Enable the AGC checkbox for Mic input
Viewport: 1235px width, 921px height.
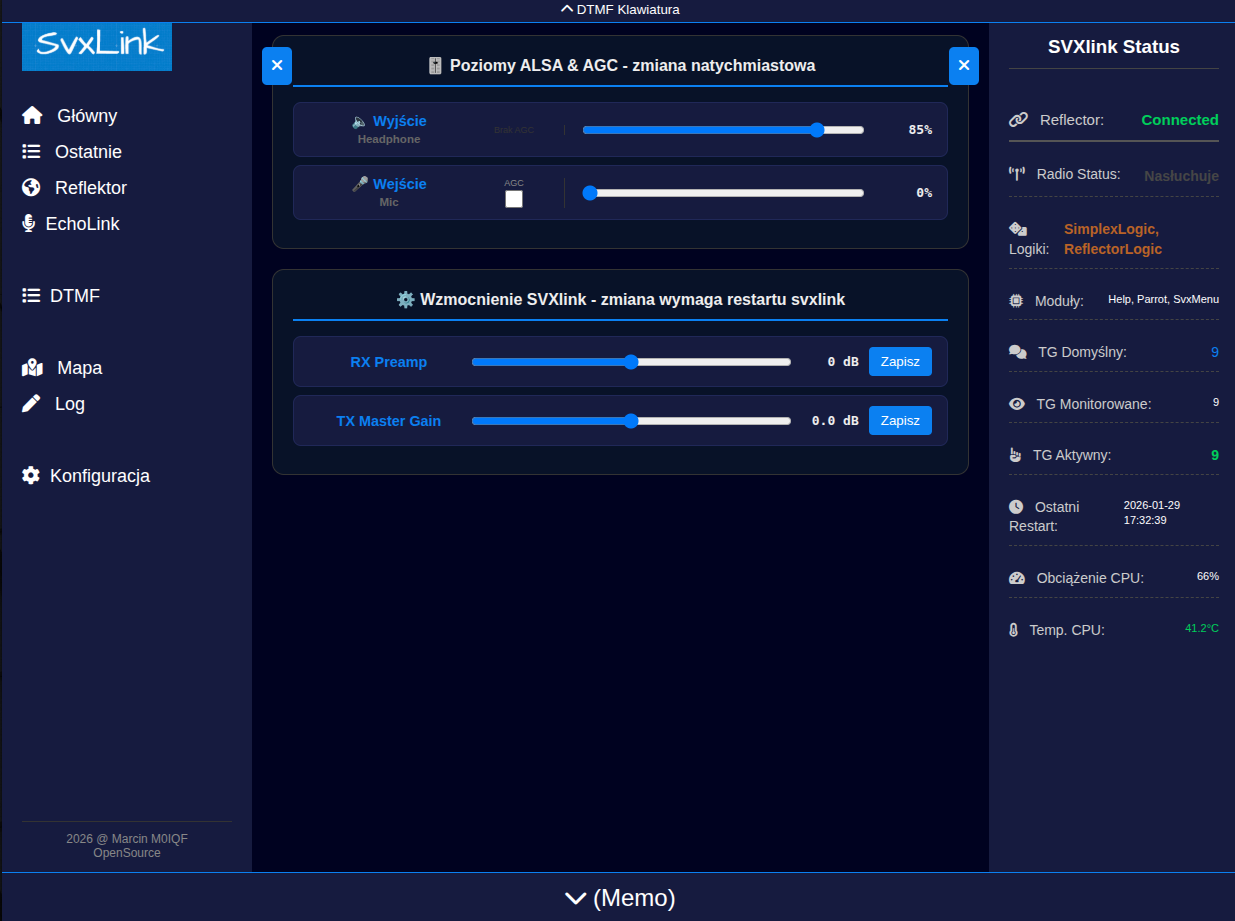514,199
